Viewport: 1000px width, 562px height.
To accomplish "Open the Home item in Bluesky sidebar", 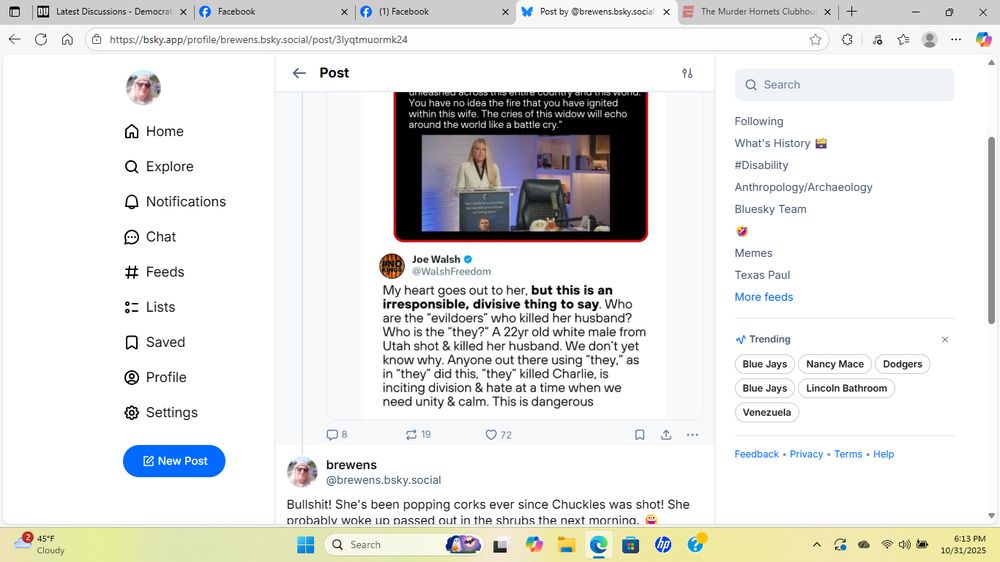I will (x=154, y=131).
